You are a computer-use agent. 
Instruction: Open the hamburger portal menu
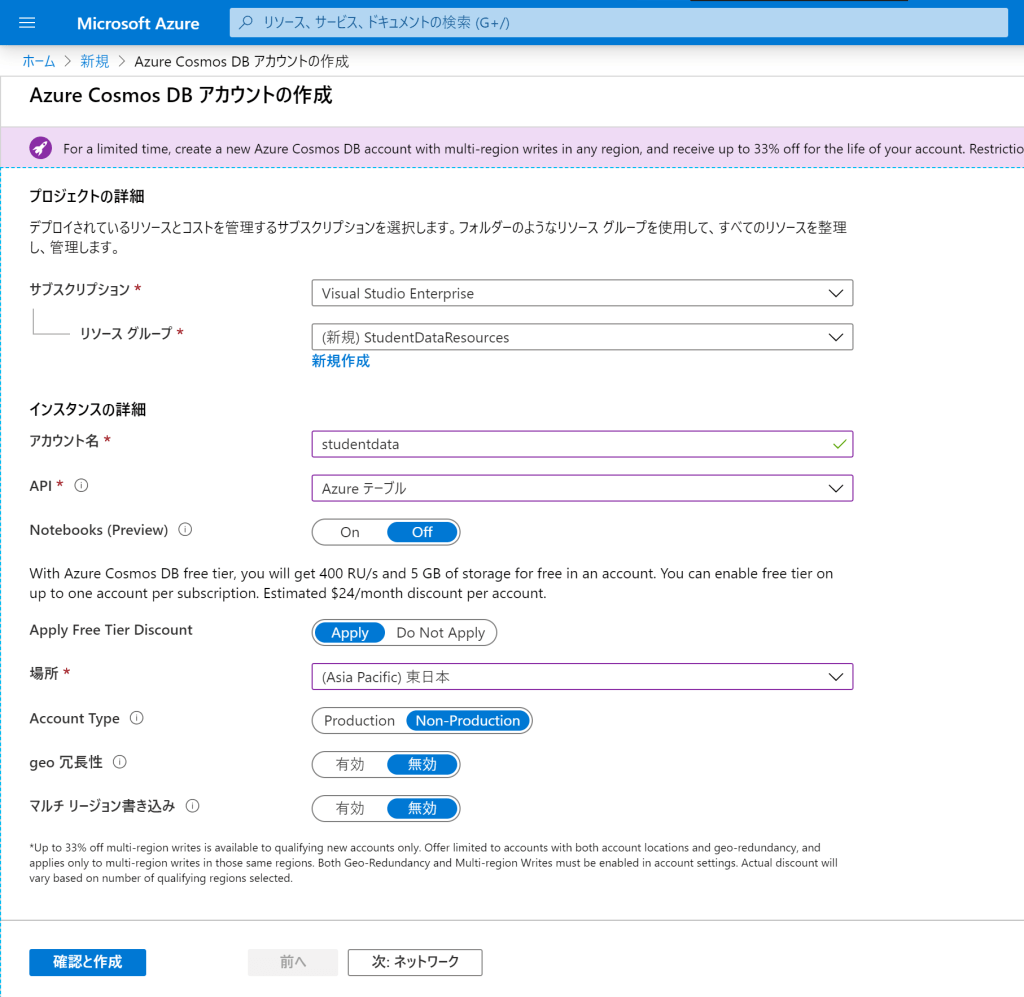click(x=27, y=23)
